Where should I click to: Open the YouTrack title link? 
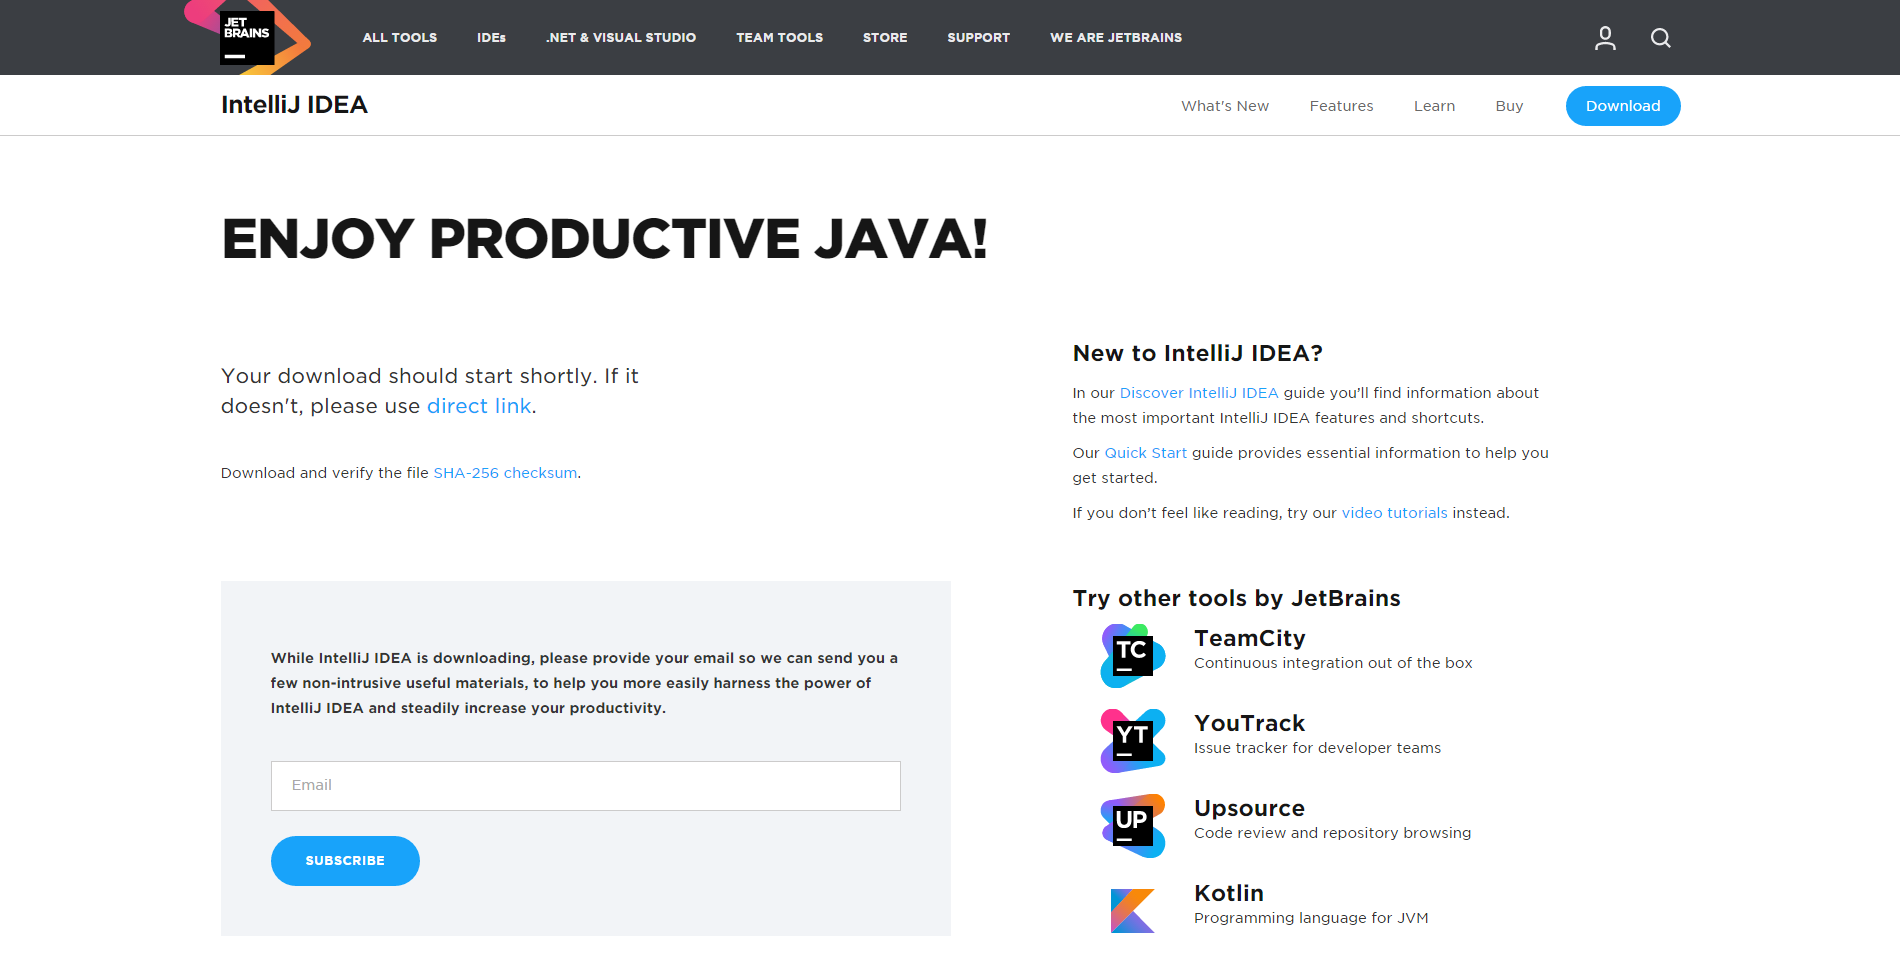pos(1249,723)
